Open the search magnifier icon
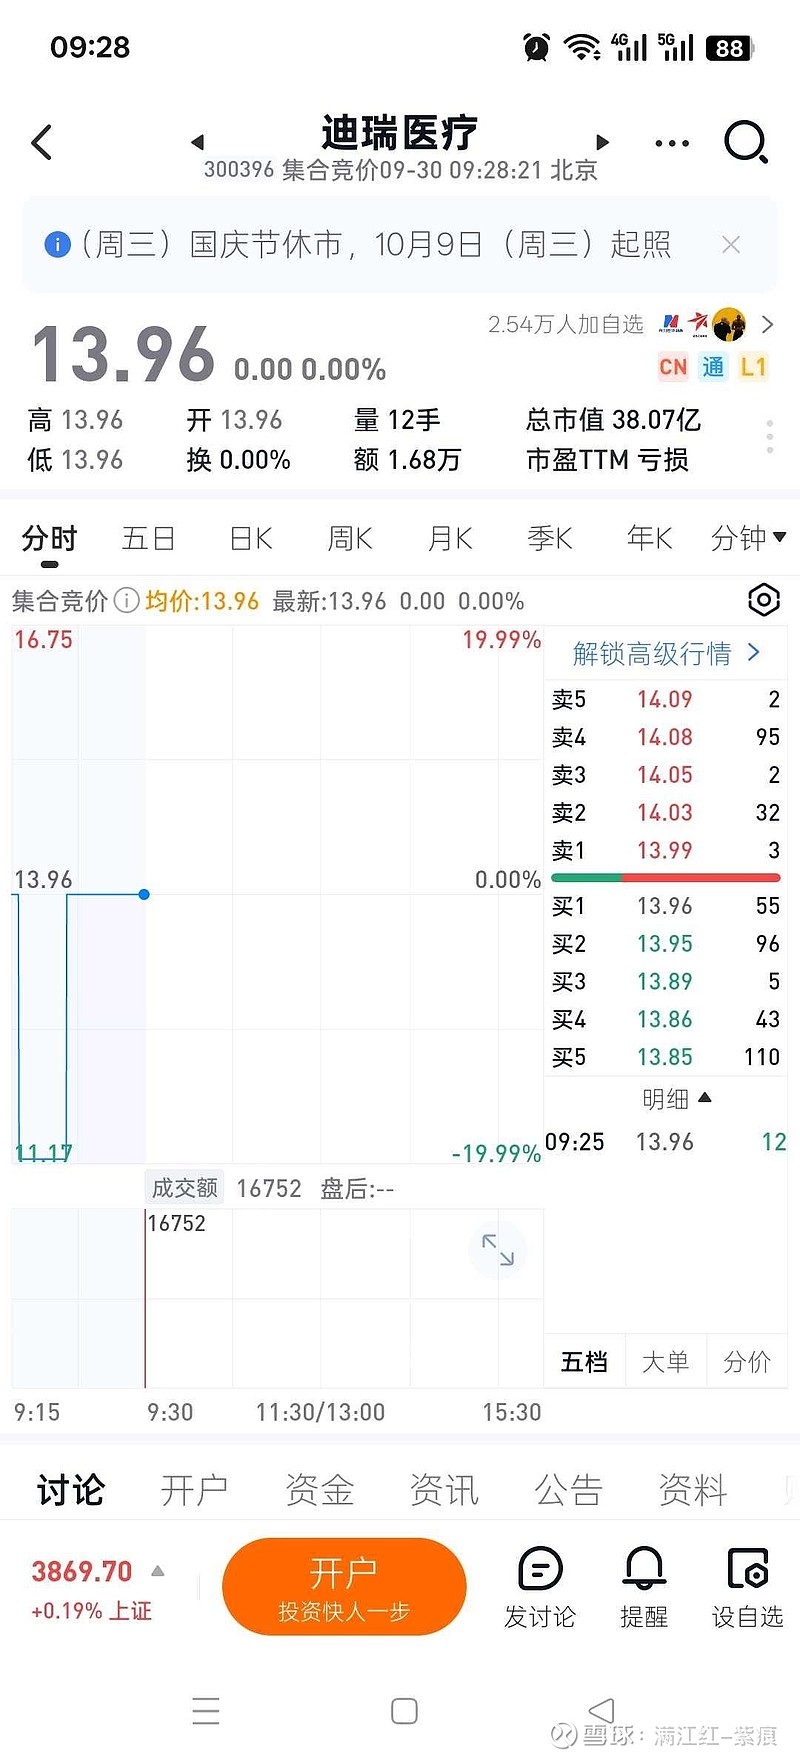This screenshot has height=1760, width=800. (x=745, y=142)
